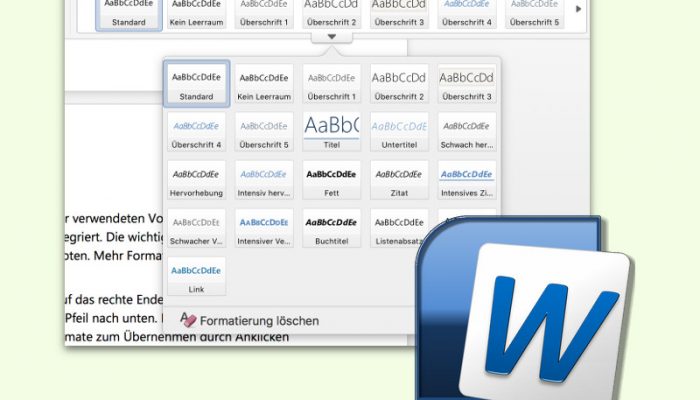This screenshot has width=700, height=400.
Task: Apply the Hervorhebung style
Action: coord(196,180)
